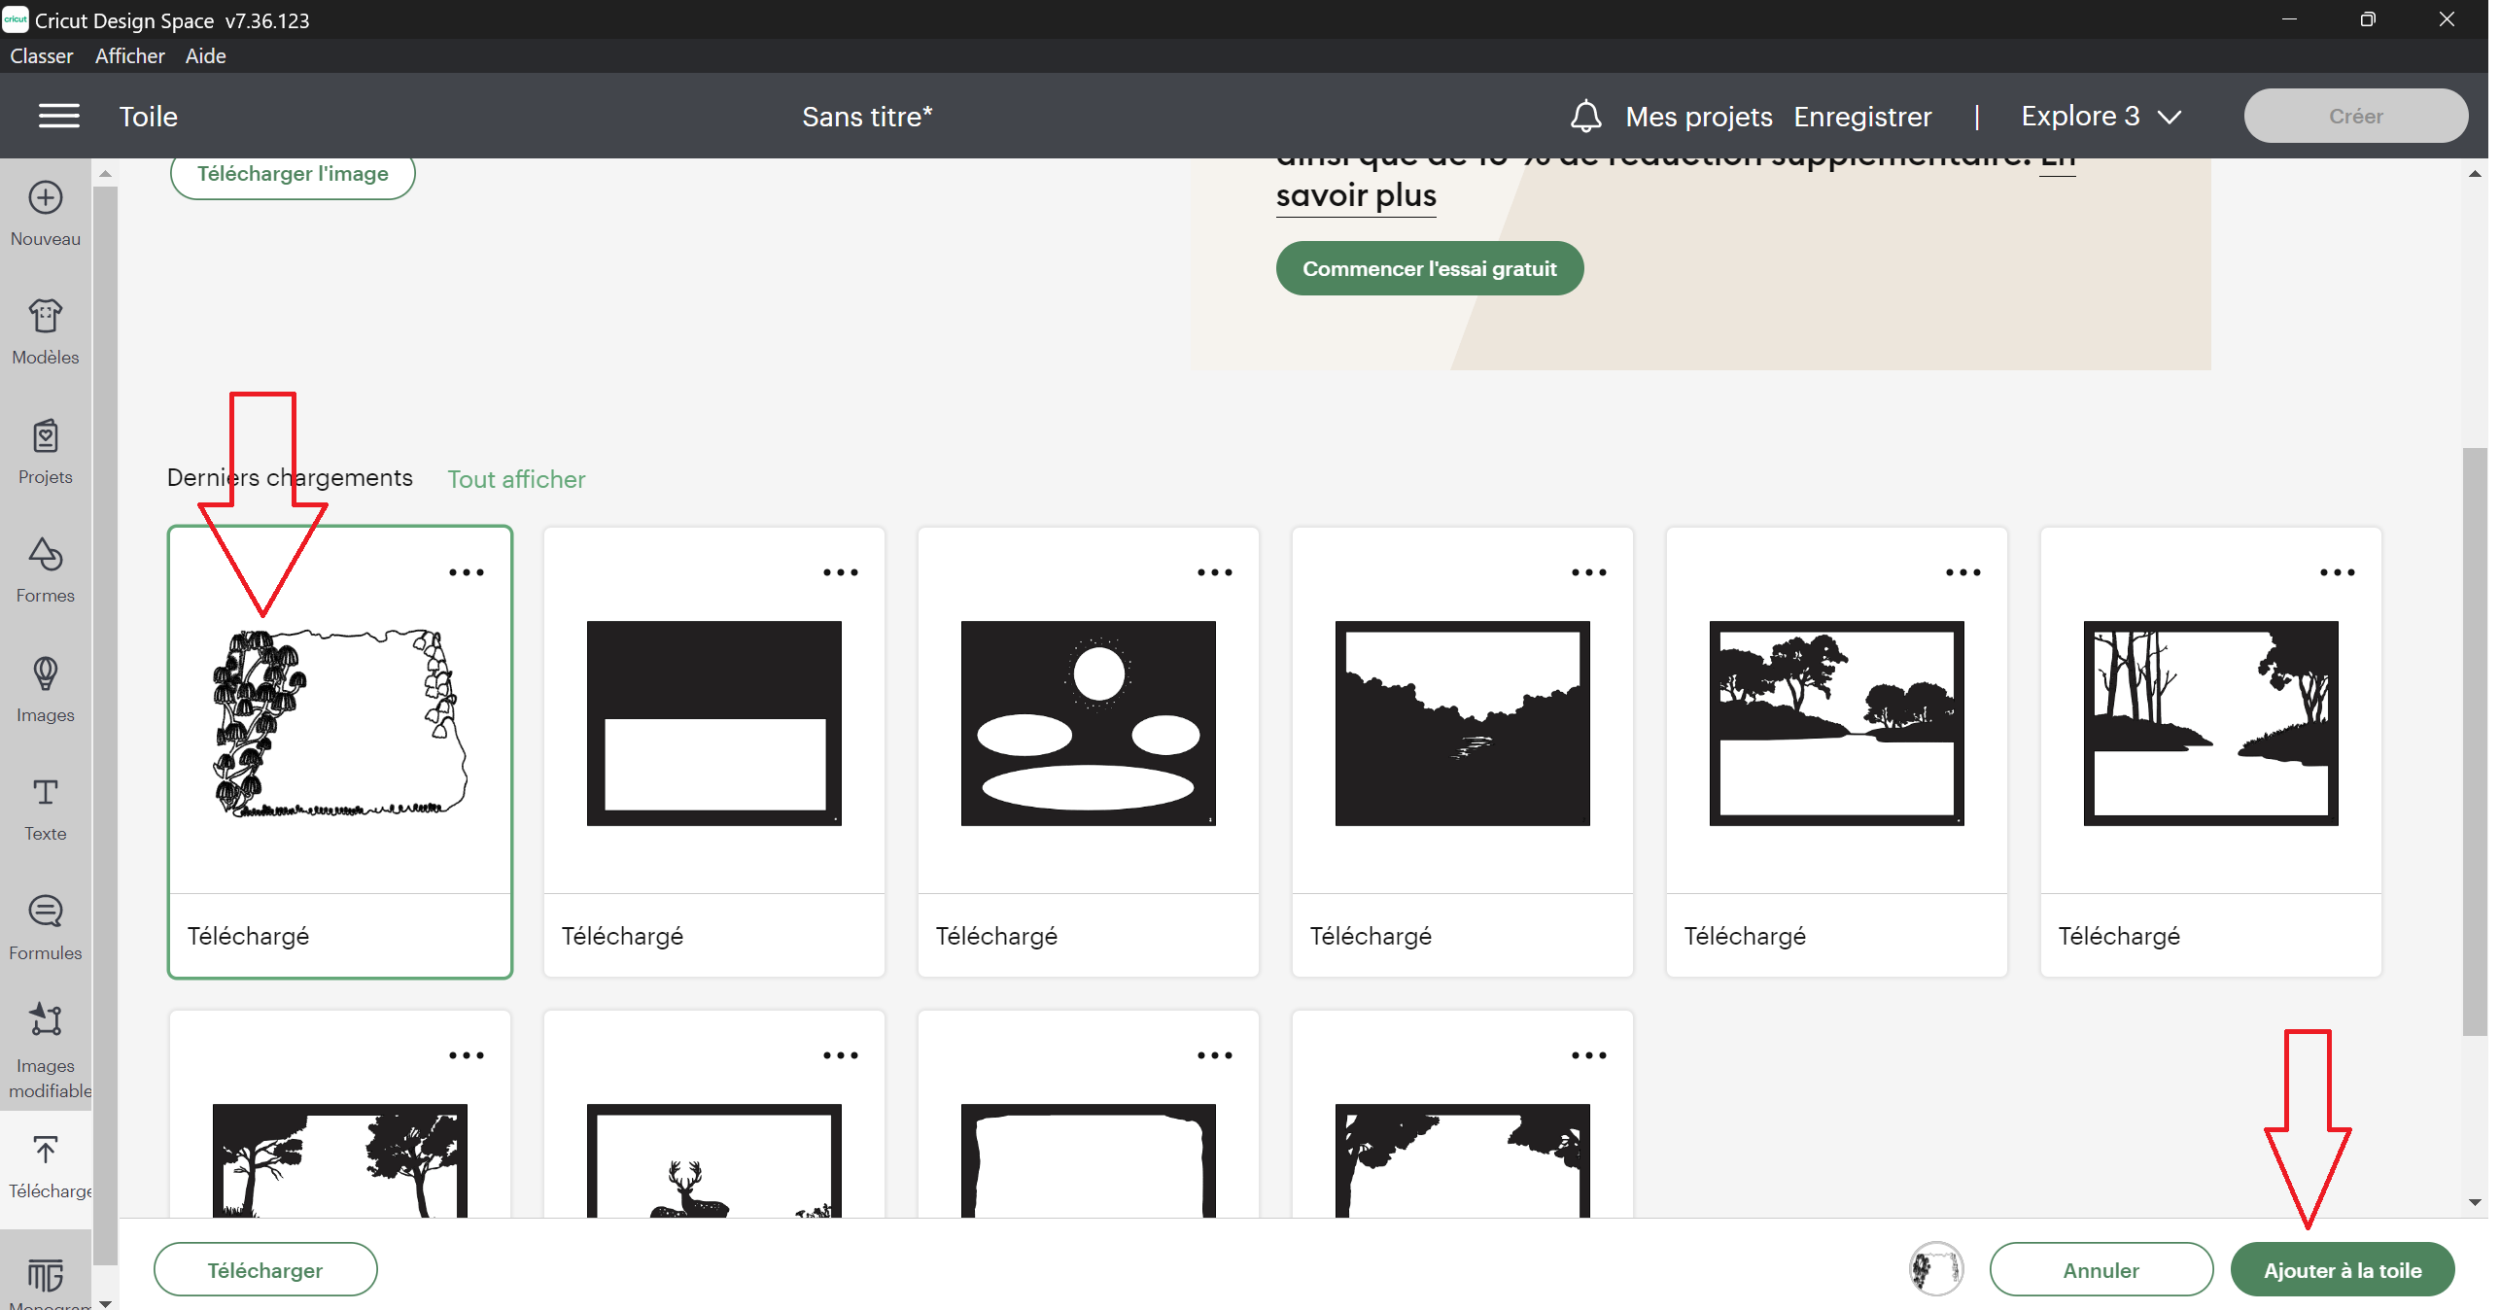Open the hamburger main menu
The width and height of the screenshot is (2500, 1310).
click(x=59, y=116)
